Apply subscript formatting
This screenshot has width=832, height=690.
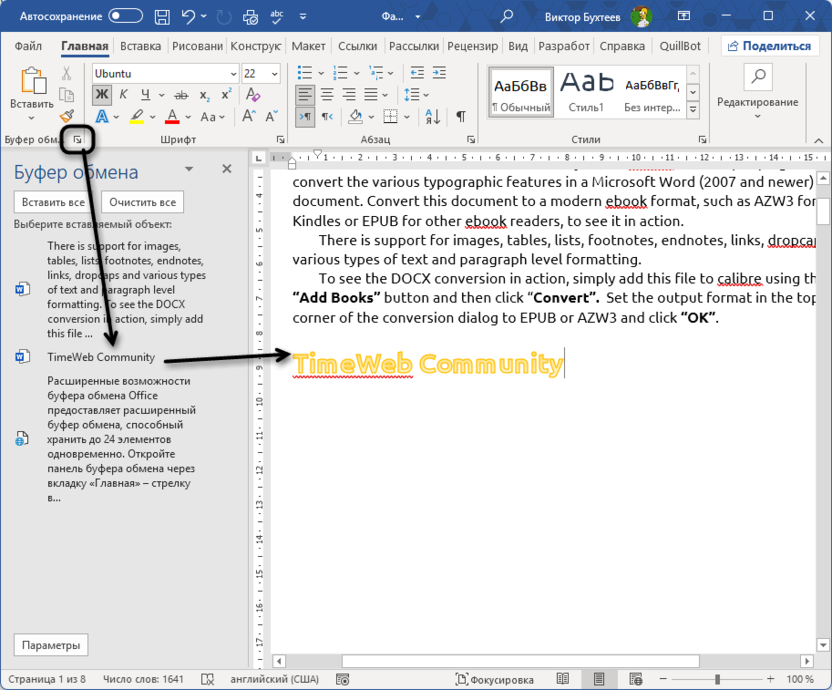click(204, 95)
